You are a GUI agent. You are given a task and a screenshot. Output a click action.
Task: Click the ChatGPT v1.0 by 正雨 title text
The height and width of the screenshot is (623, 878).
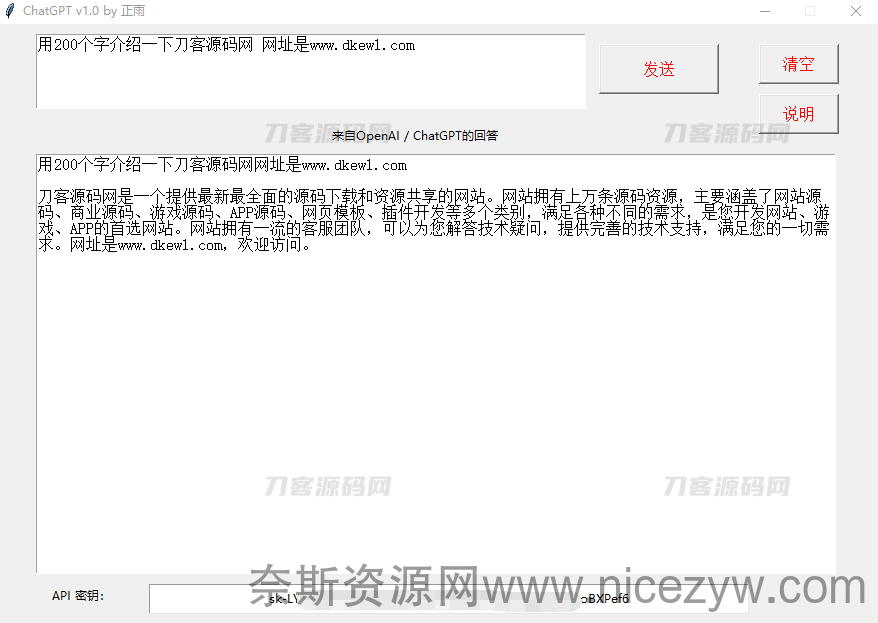click(x=84, y=11)
